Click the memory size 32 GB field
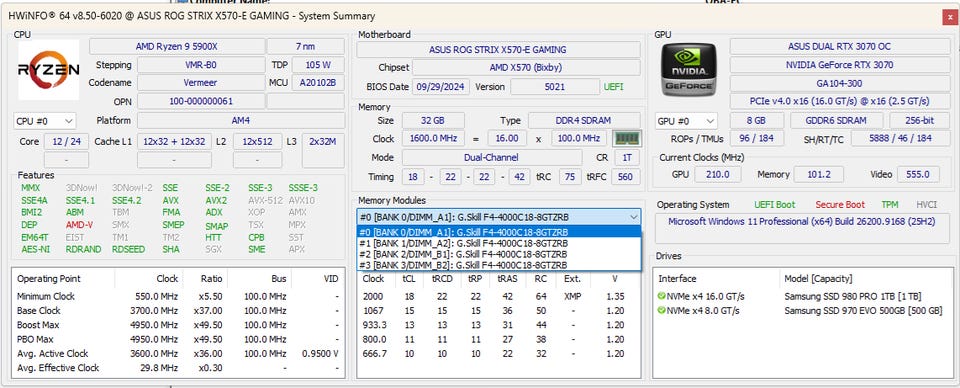 (x=433, y=121)
